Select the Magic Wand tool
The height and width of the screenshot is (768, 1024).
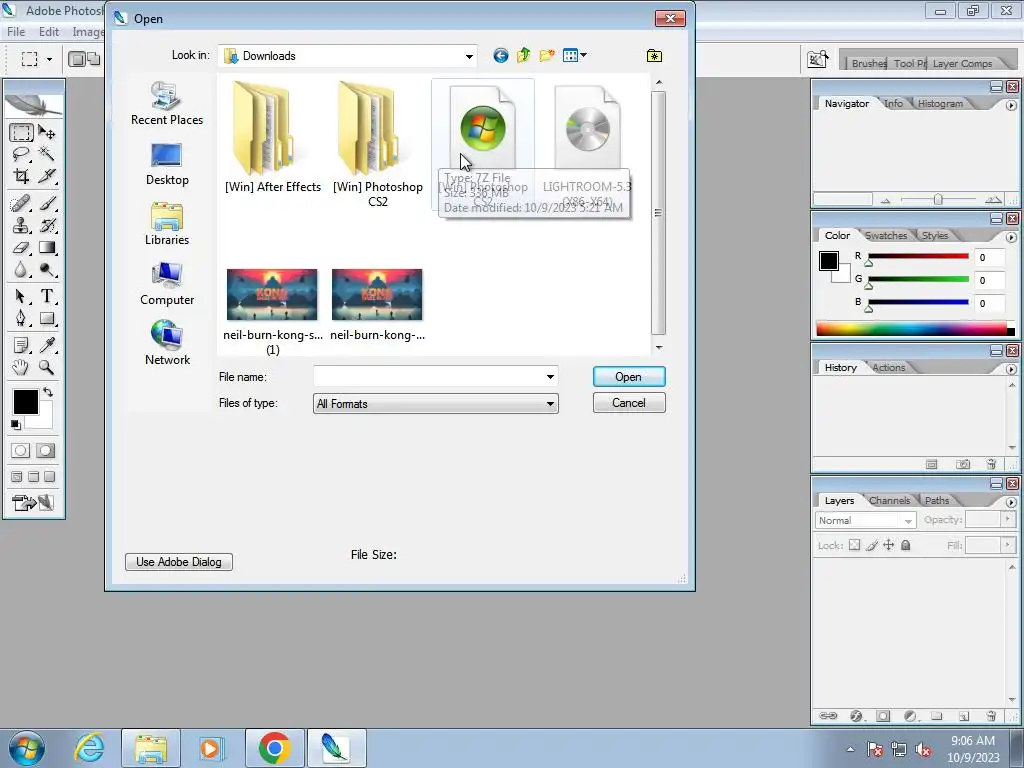coord(47,155)
